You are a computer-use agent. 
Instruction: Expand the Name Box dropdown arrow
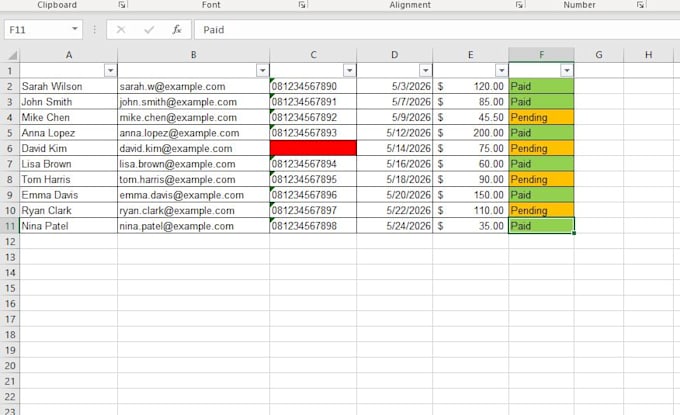(75, 29)
